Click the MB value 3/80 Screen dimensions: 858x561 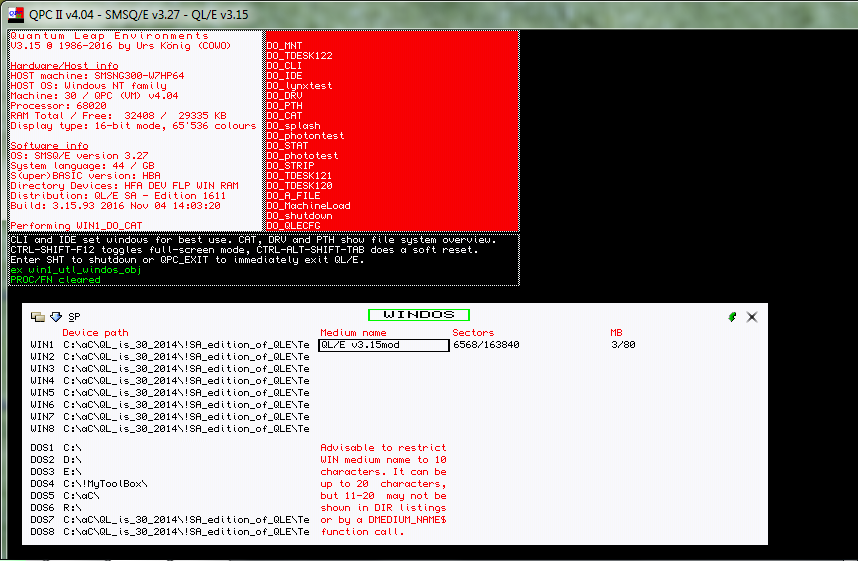tap(623, 345)
